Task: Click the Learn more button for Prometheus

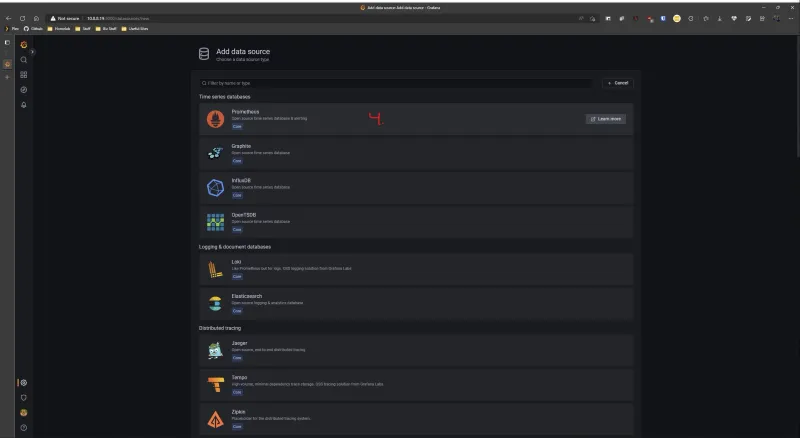Action: 606,119
